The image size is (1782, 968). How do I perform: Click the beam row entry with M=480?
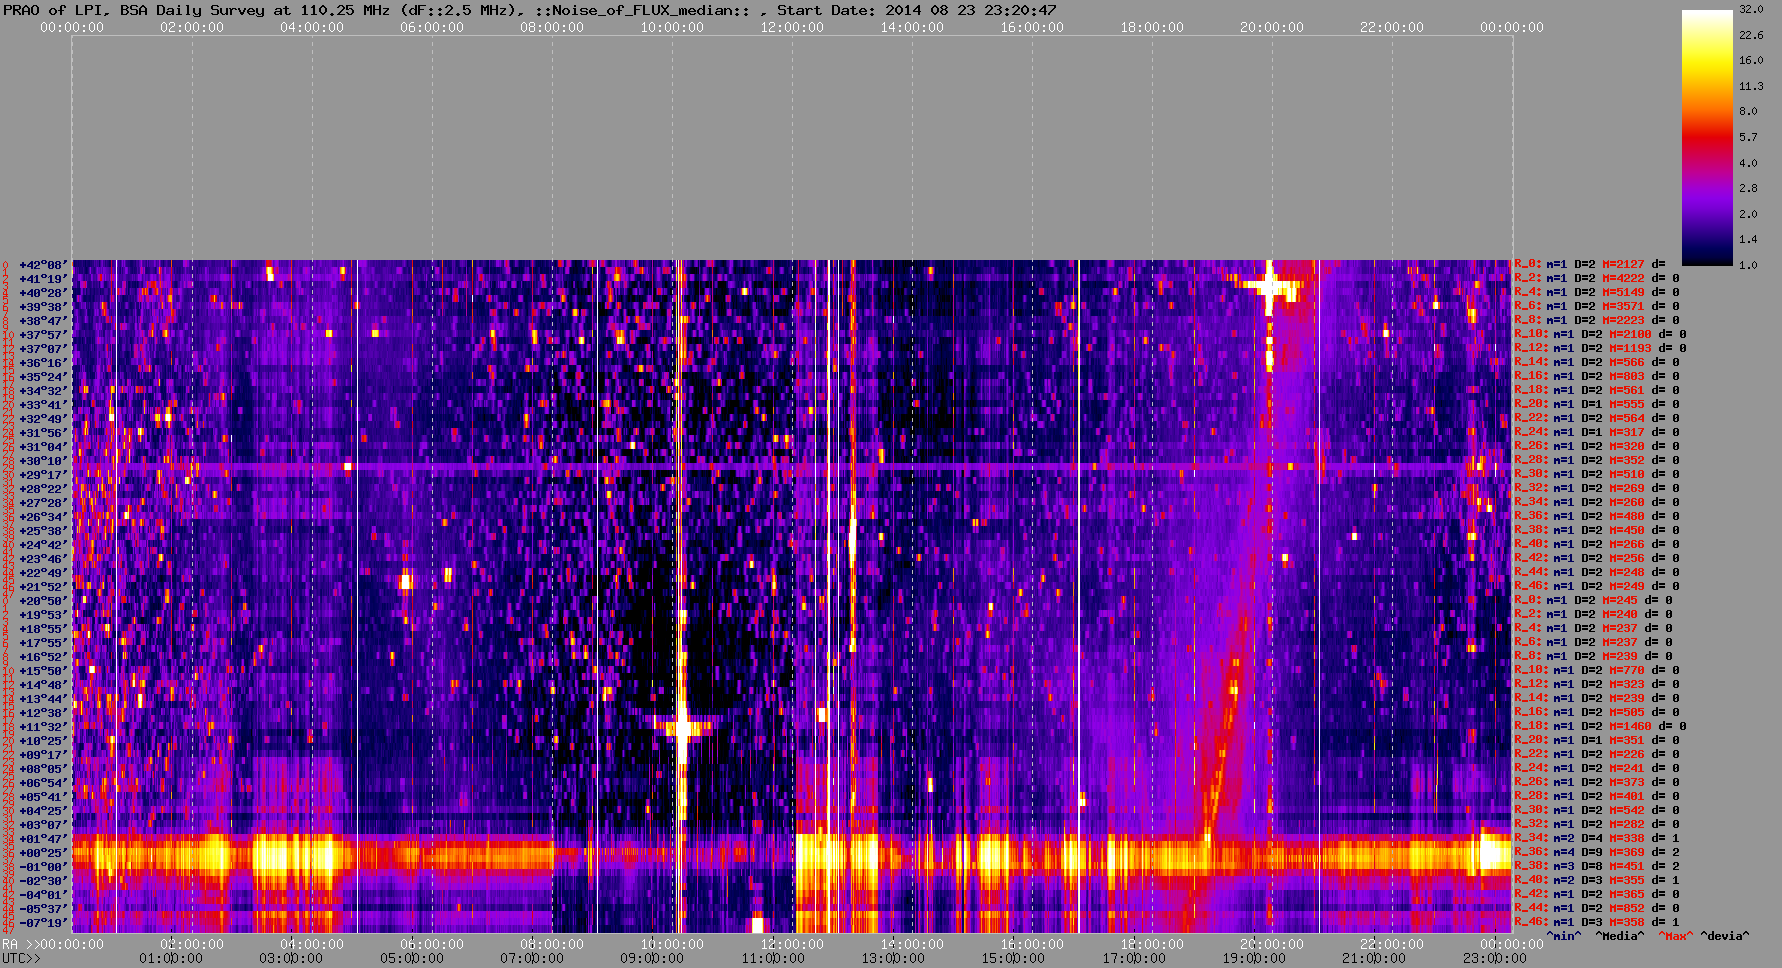point(1597,517)
